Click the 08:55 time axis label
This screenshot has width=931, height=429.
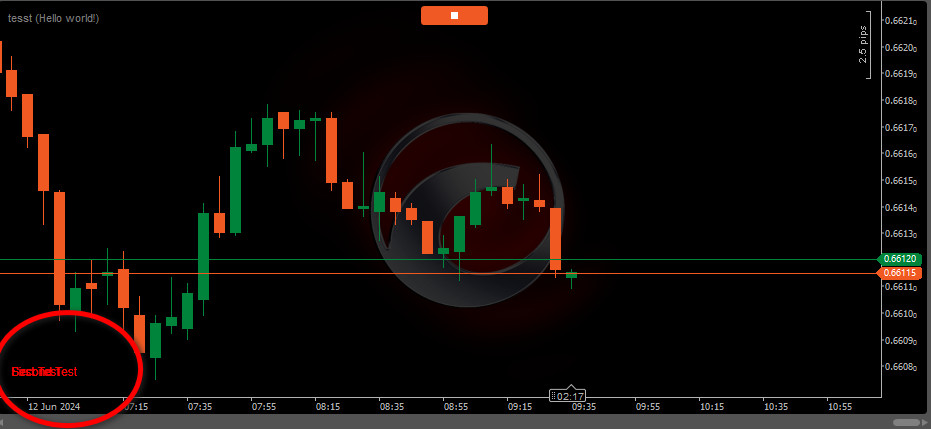[x=456, y=406]
